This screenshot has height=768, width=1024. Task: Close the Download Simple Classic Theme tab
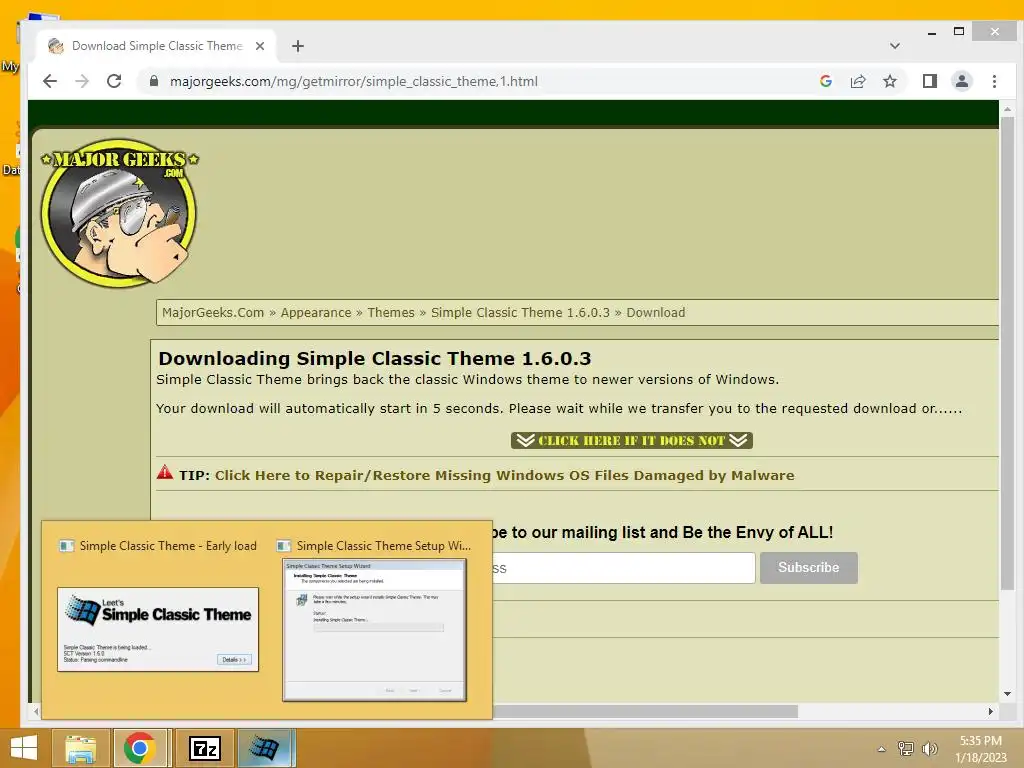(x=260, y=46)
